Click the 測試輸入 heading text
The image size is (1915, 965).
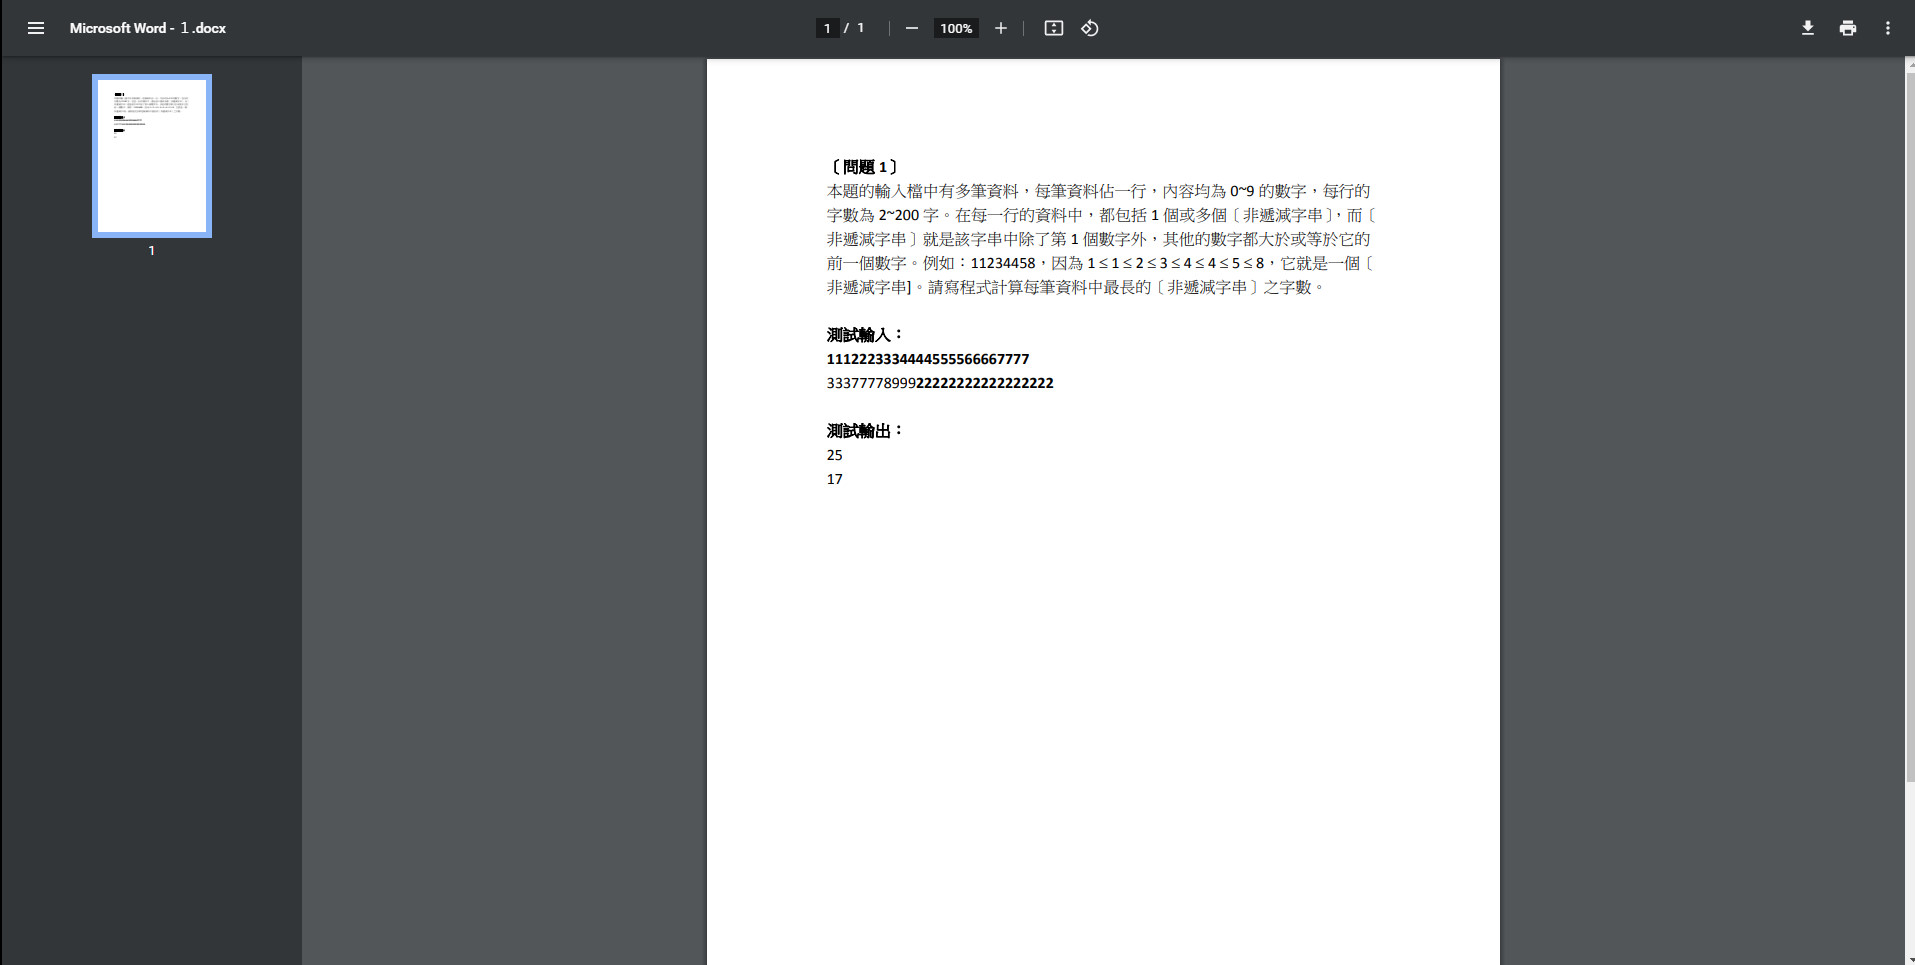pos(864,335)
